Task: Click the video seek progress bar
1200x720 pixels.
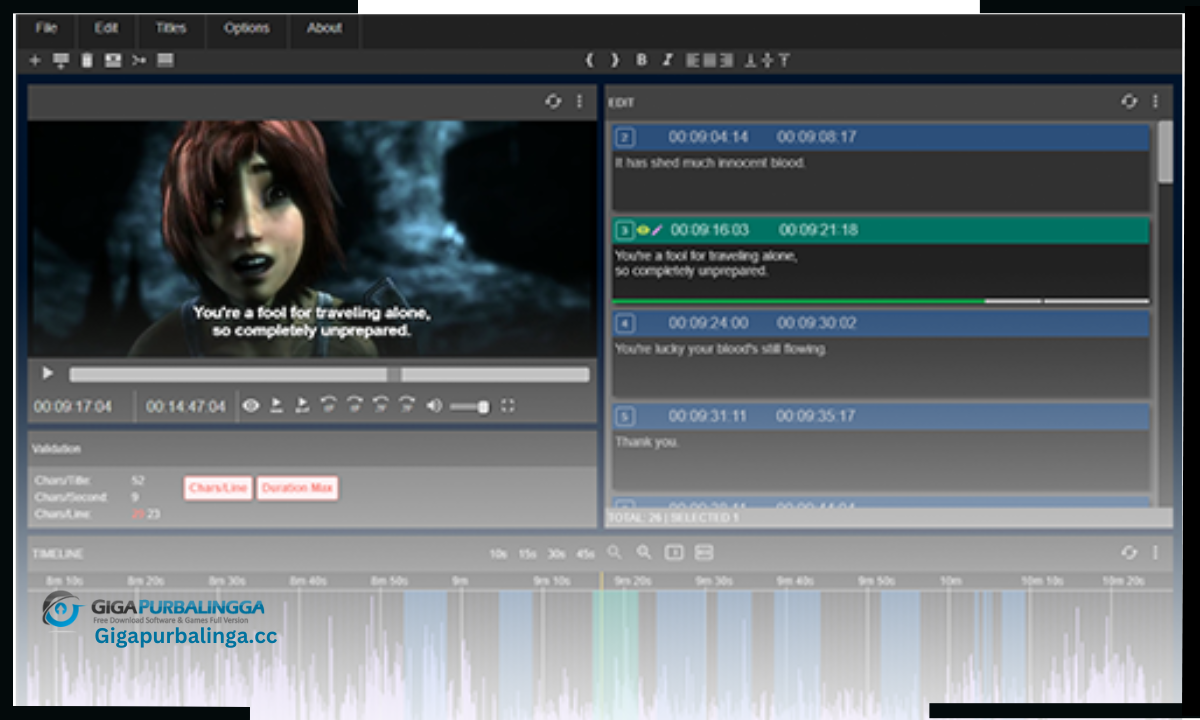Action: pos(329,375)
